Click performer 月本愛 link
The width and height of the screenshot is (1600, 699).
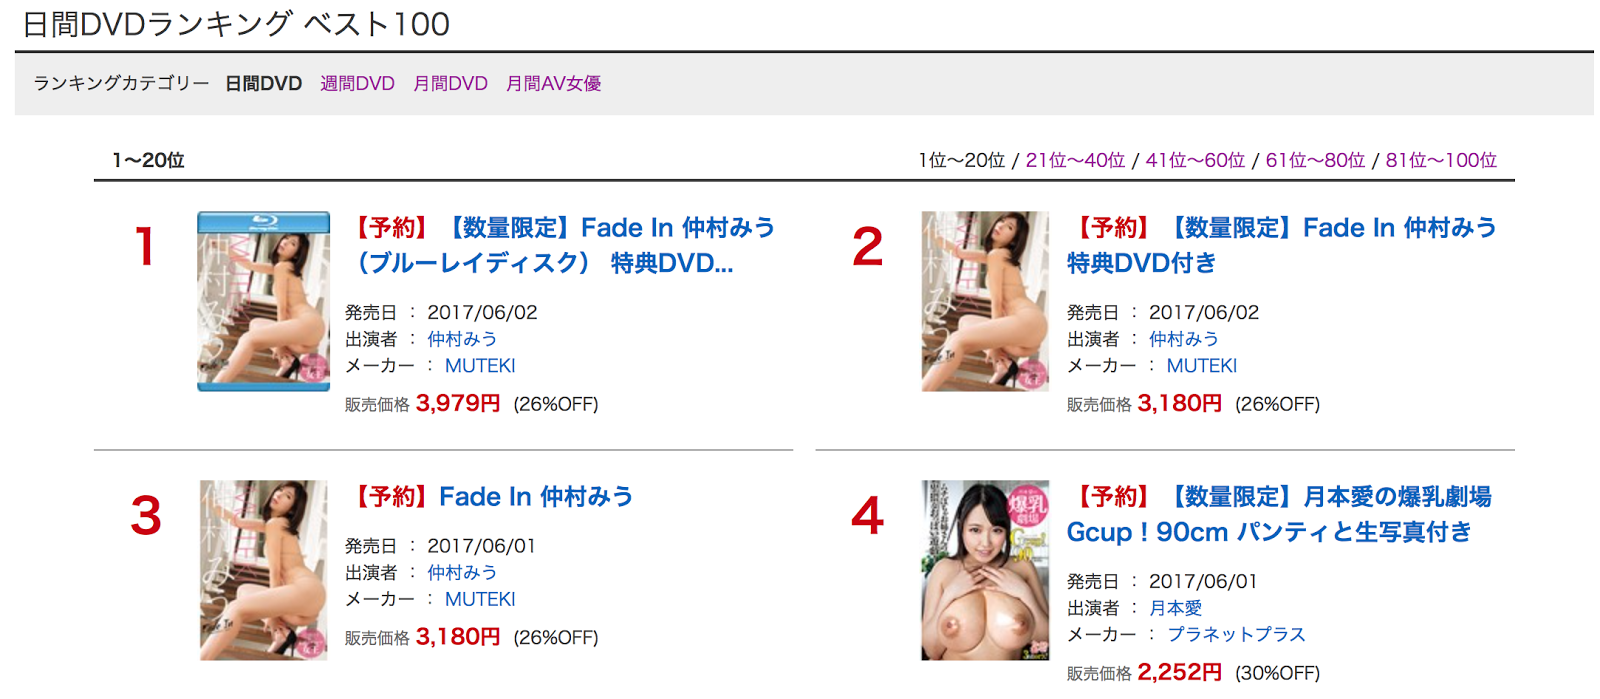tap(1175, 608)
